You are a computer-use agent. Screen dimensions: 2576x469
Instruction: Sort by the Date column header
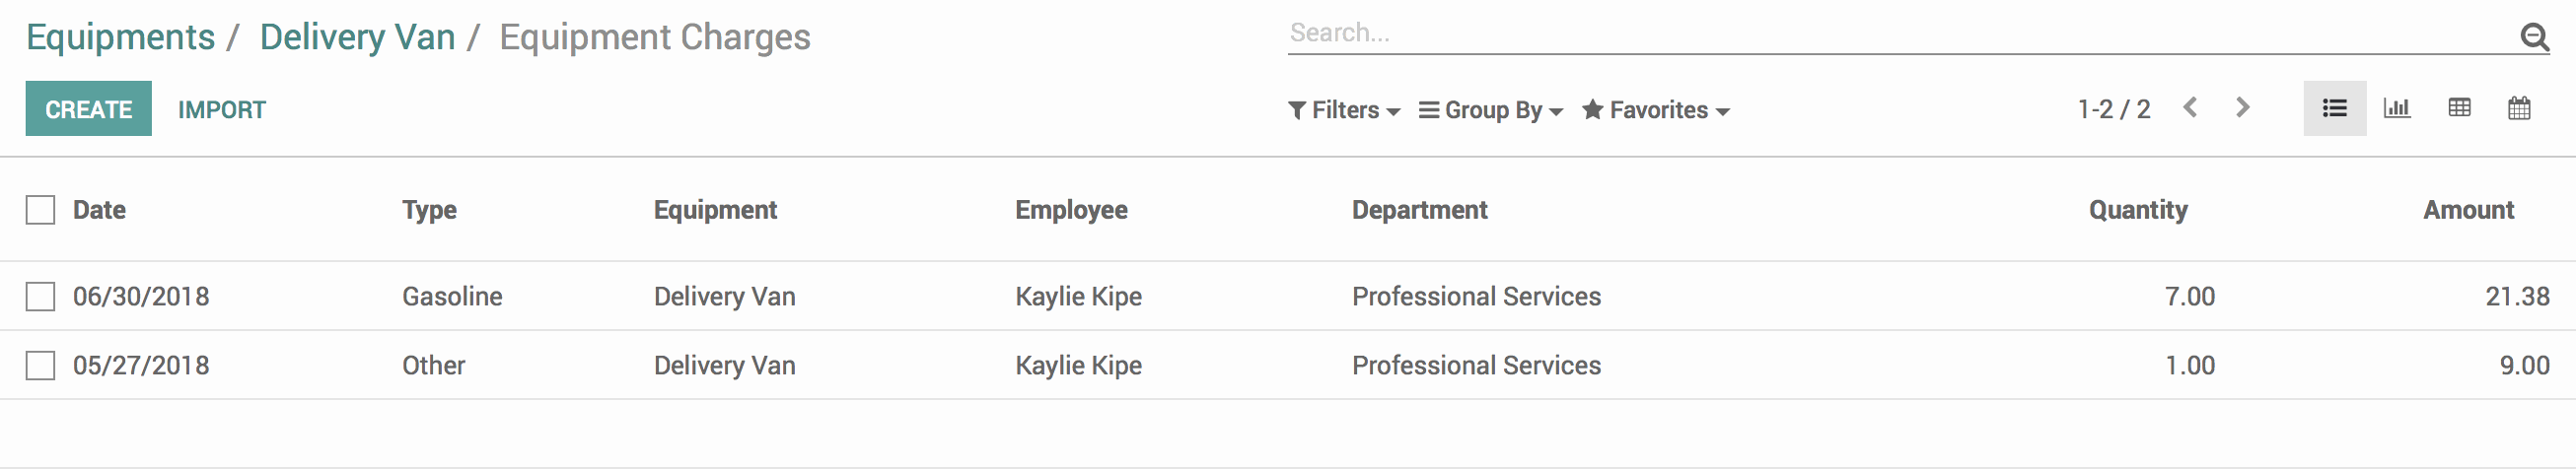pos(99,210)
